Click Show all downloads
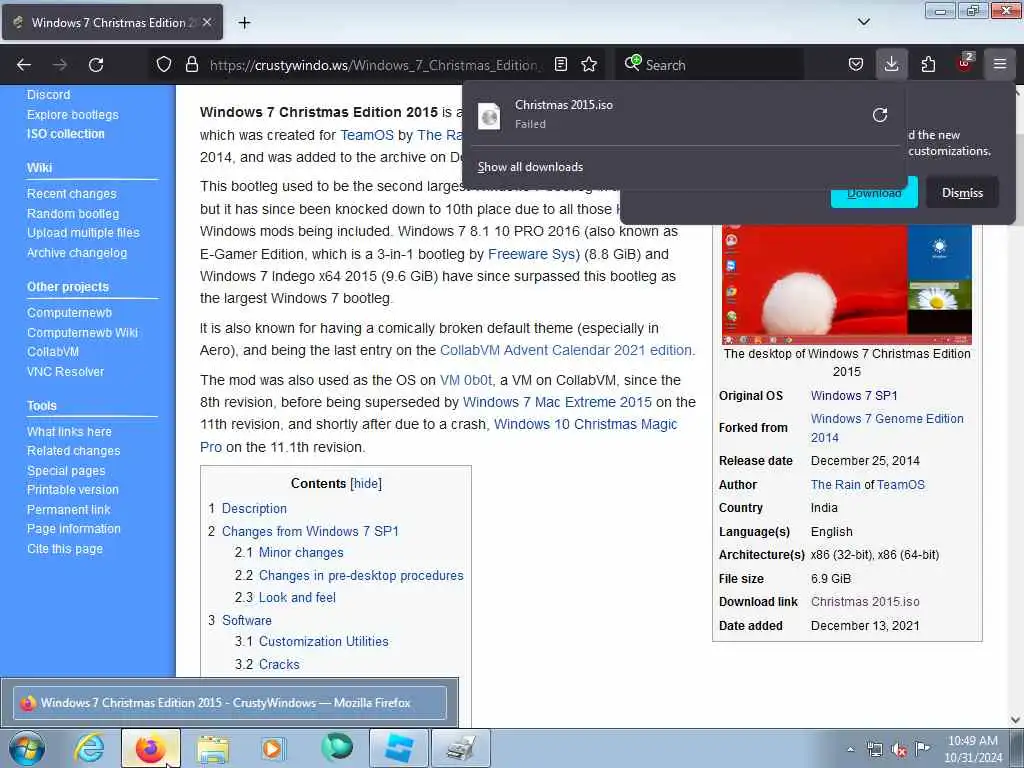 (530, 167)
